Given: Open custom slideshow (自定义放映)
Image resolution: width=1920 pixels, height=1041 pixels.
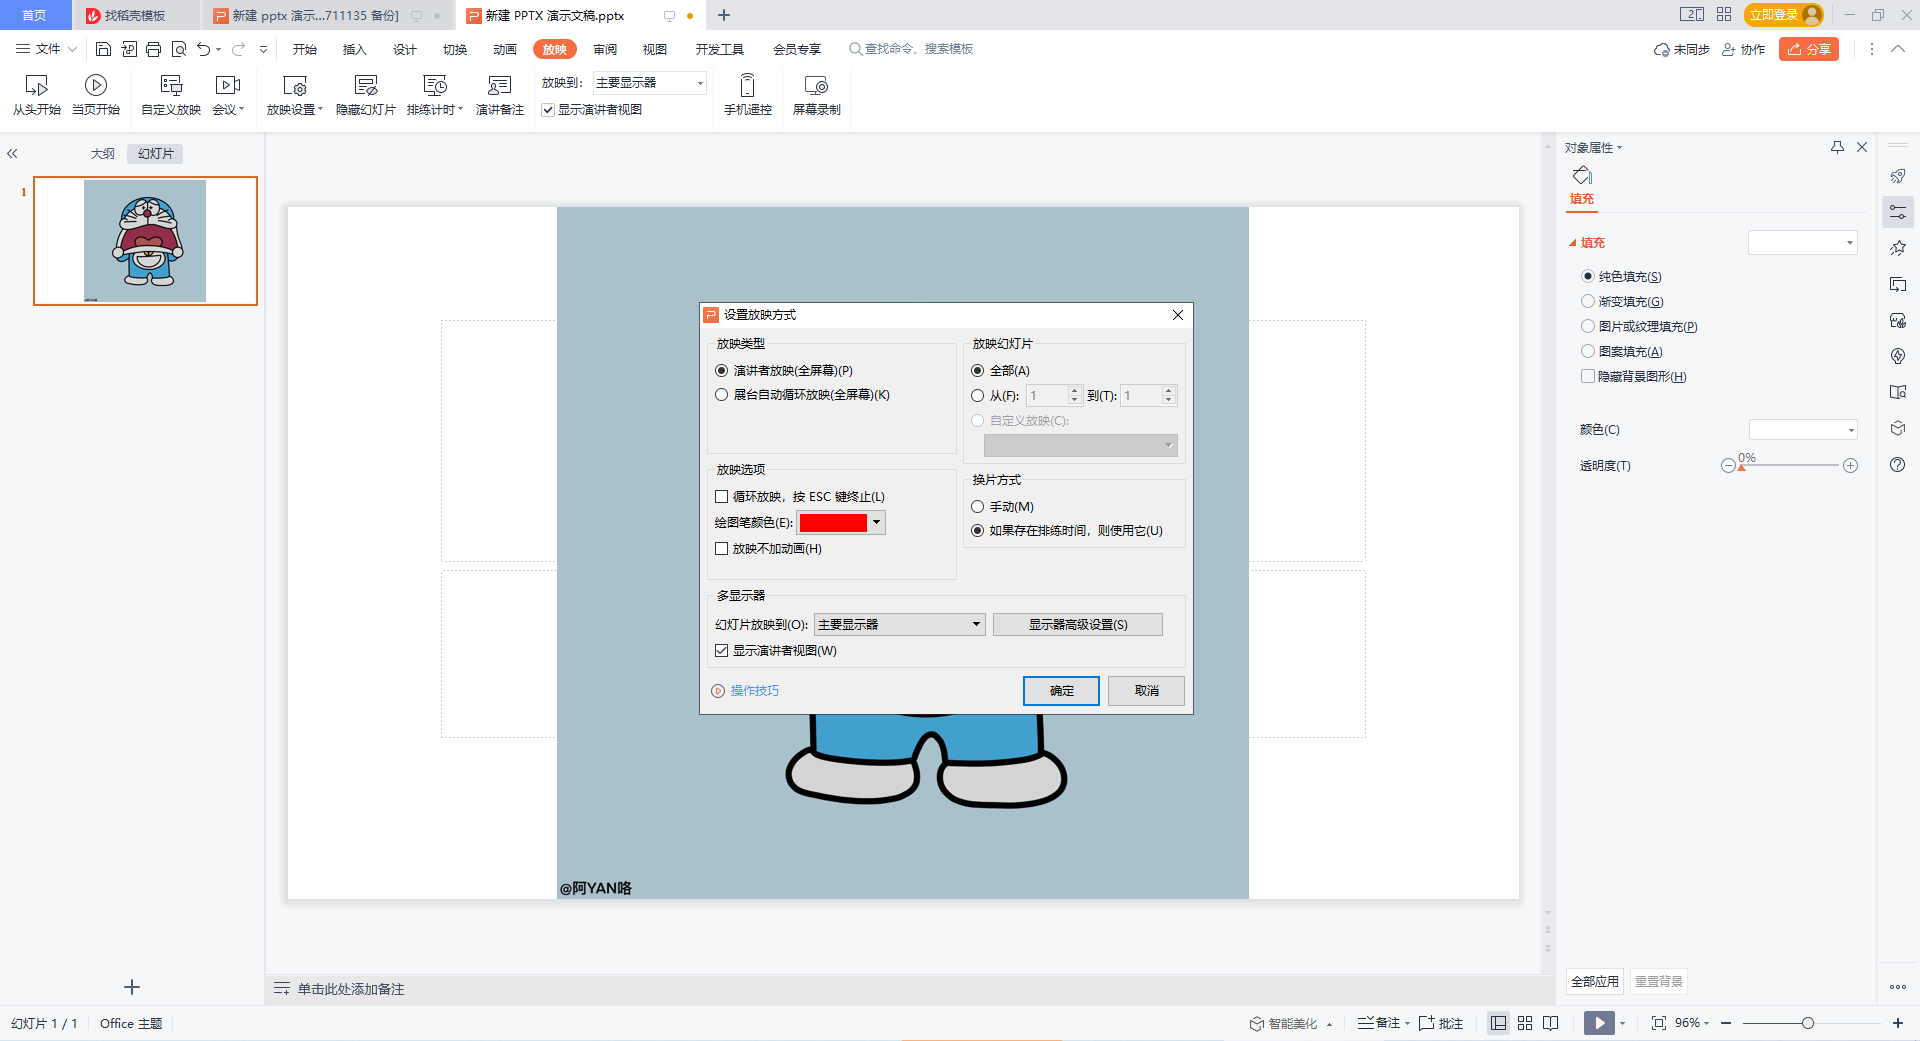Looking at the screenshot, I should tap(171, 95).
